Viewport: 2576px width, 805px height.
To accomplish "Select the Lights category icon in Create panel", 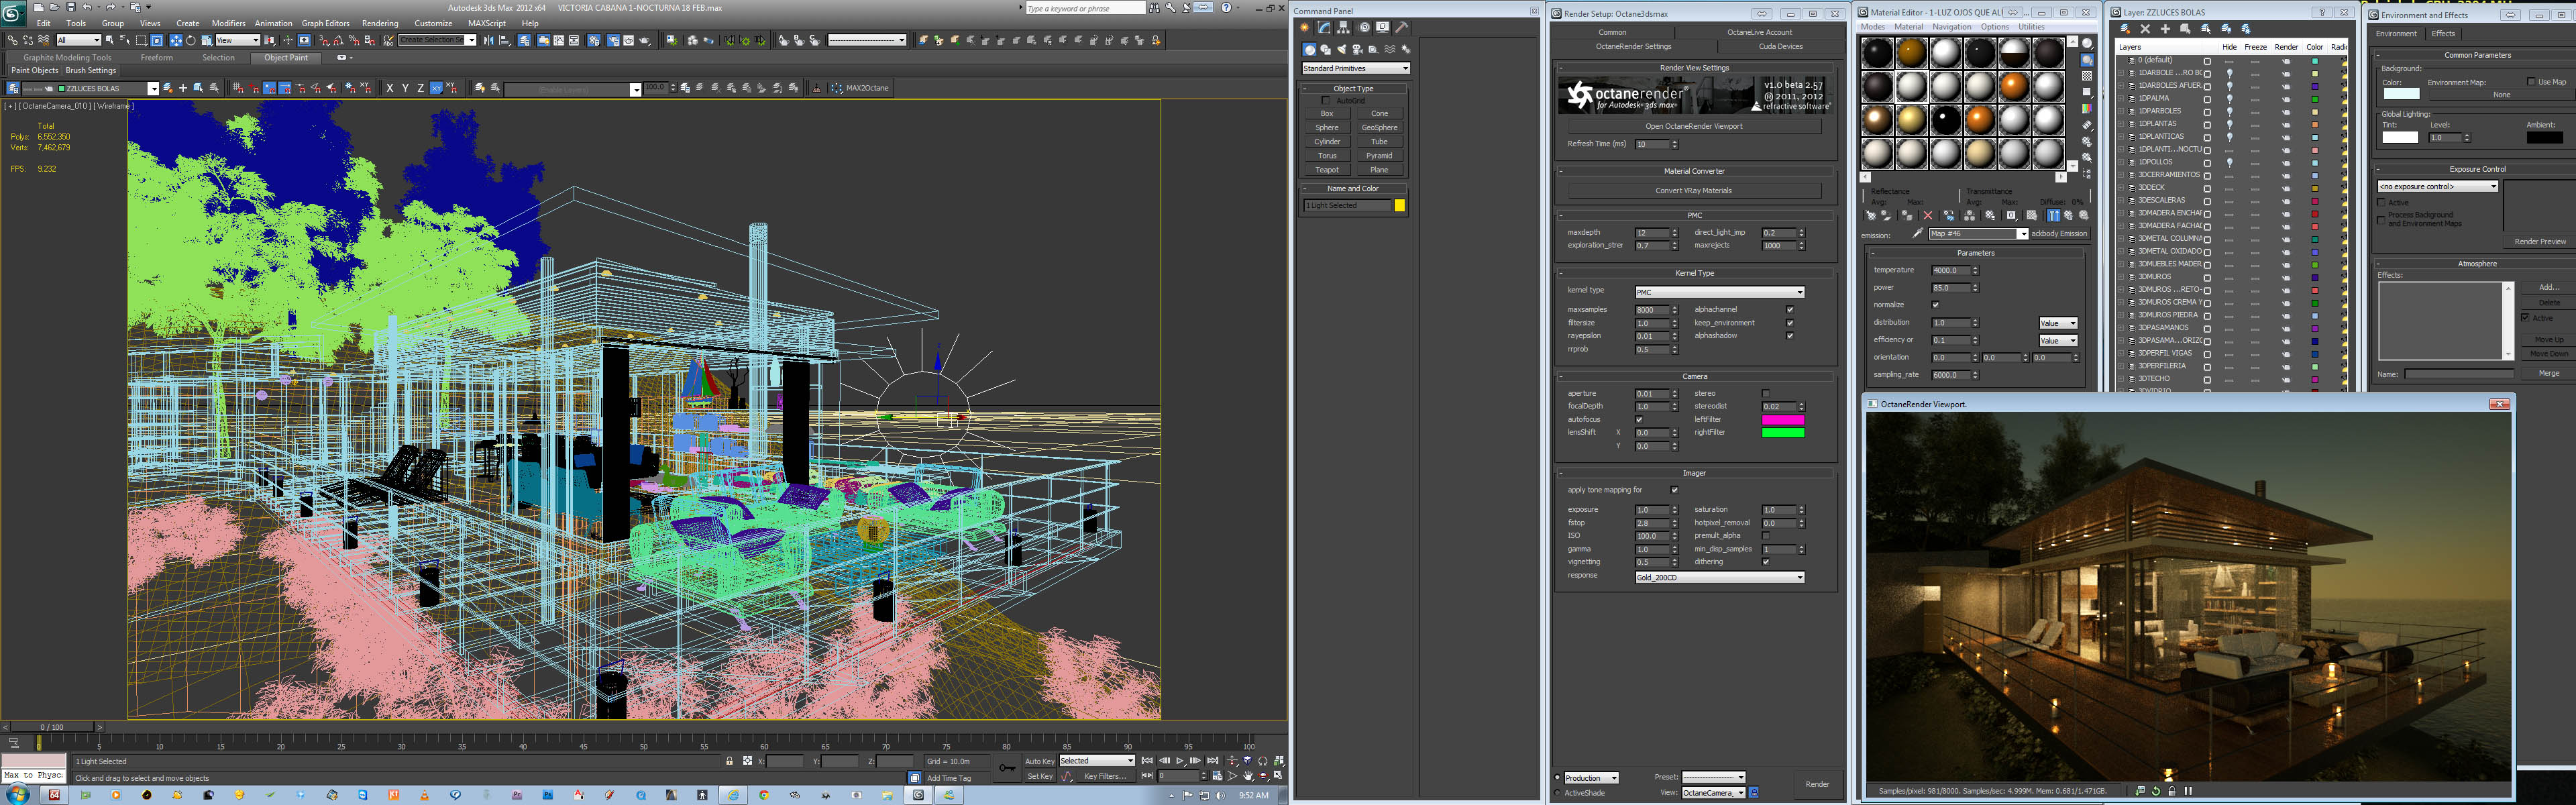I will (1341, 49).
